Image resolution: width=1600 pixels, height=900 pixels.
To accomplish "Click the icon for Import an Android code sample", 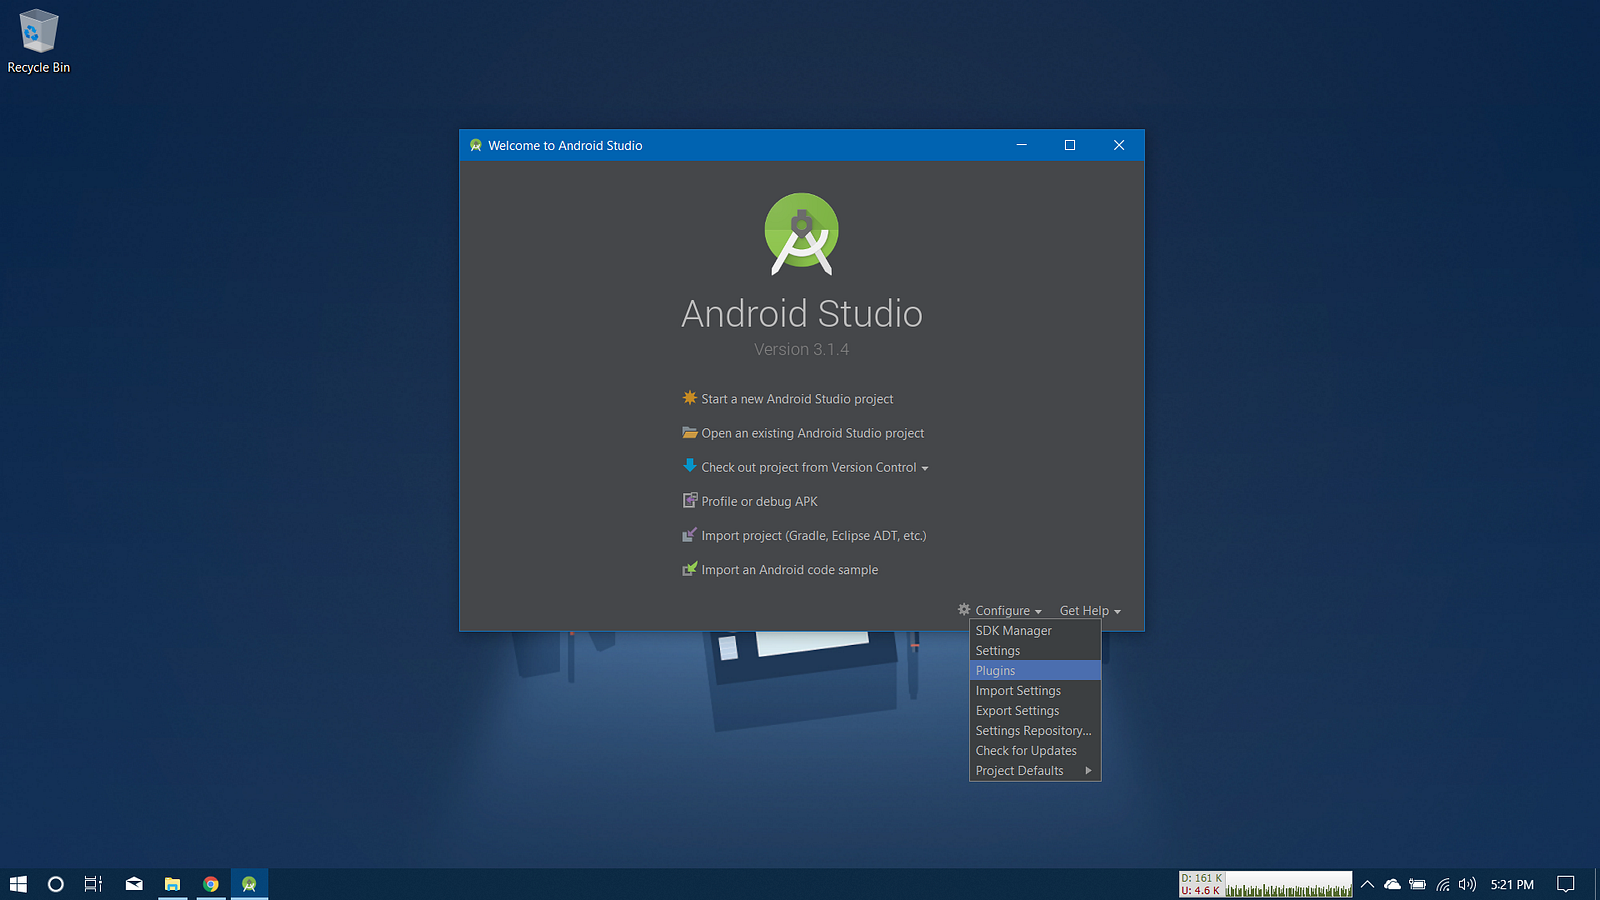I will (690, 569).
